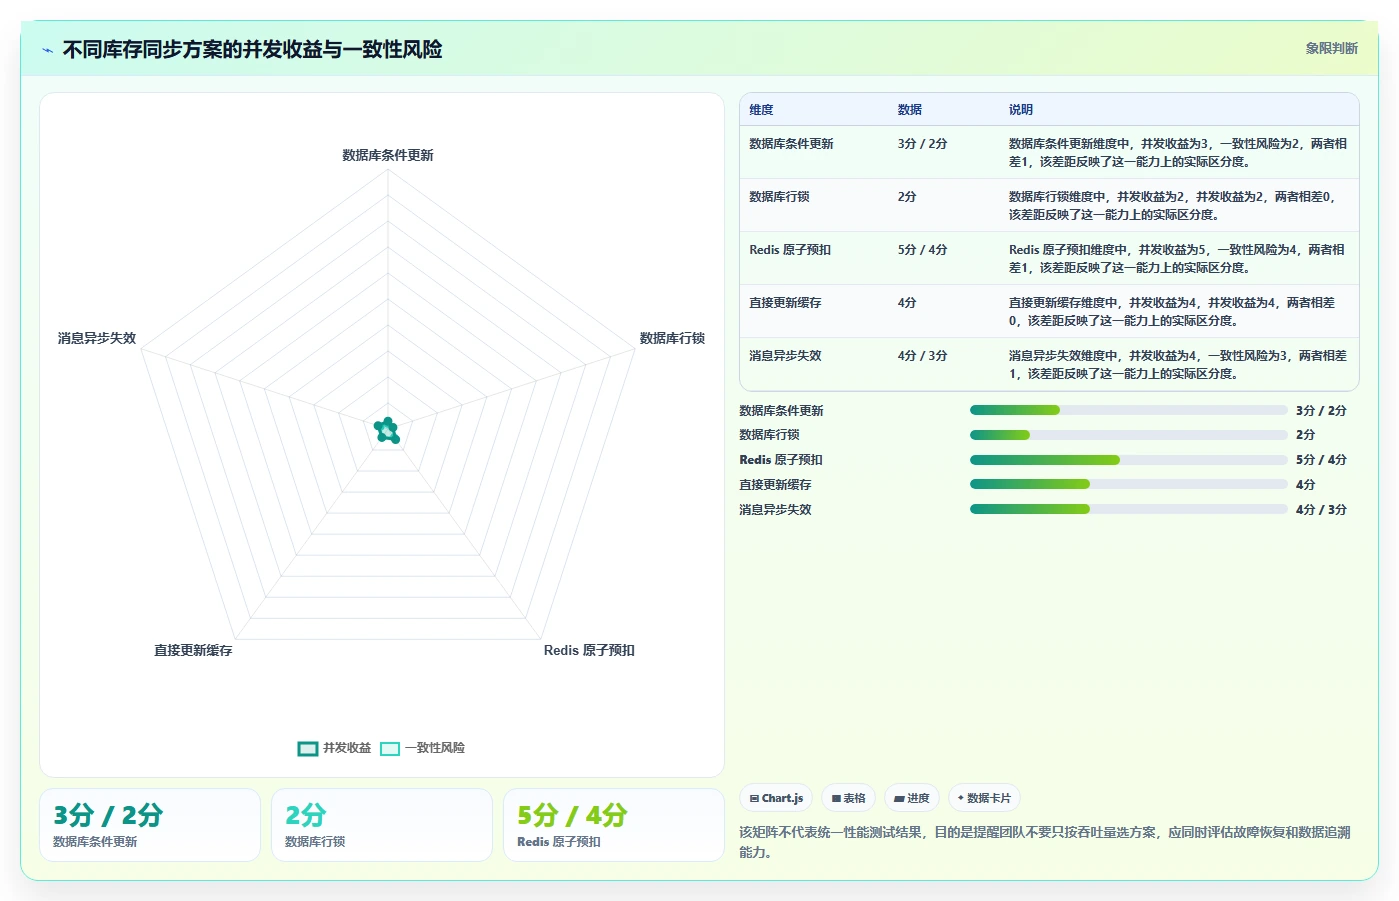This screenshot has height=901, width=1399.
Task: Click the 4分 / 3分 value after the progress bar
Action: pyautogui.click(x=1321, y=510)
